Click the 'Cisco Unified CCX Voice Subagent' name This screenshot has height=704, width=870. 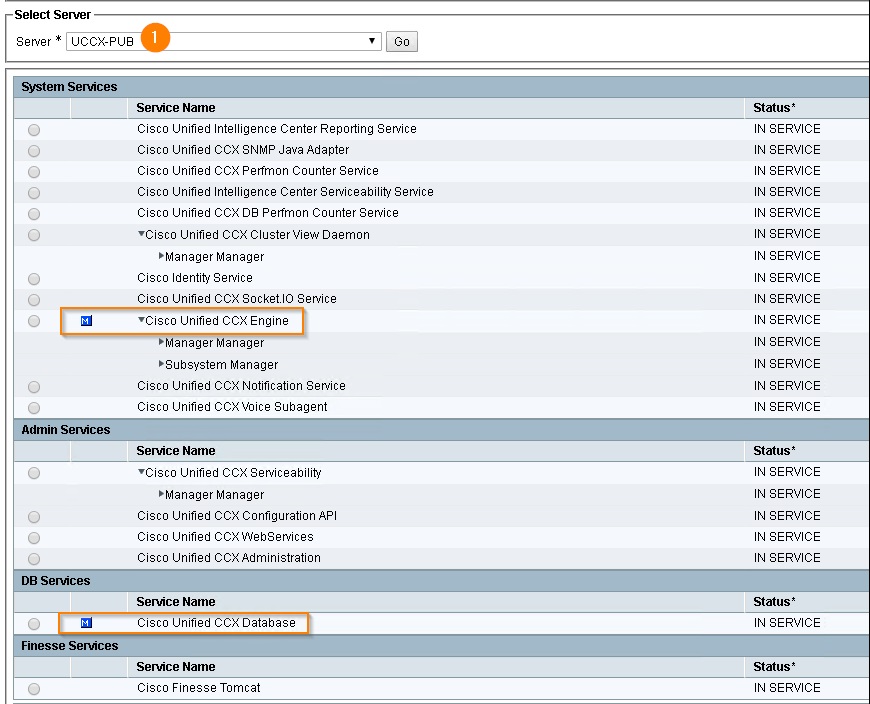tap(232, 407)
